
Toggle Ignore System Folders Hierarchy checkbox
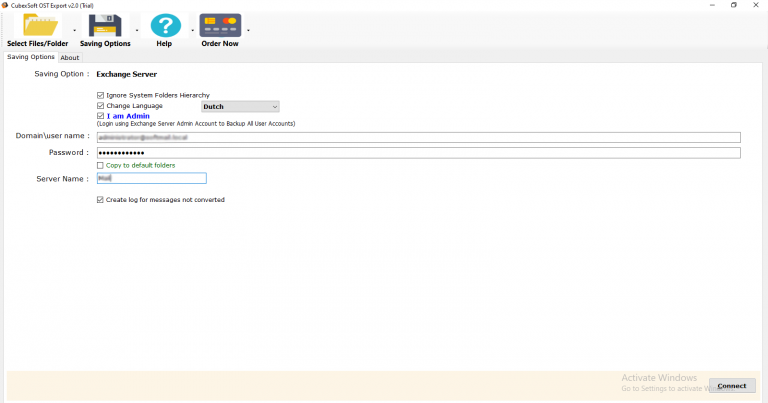click(100, 95)
